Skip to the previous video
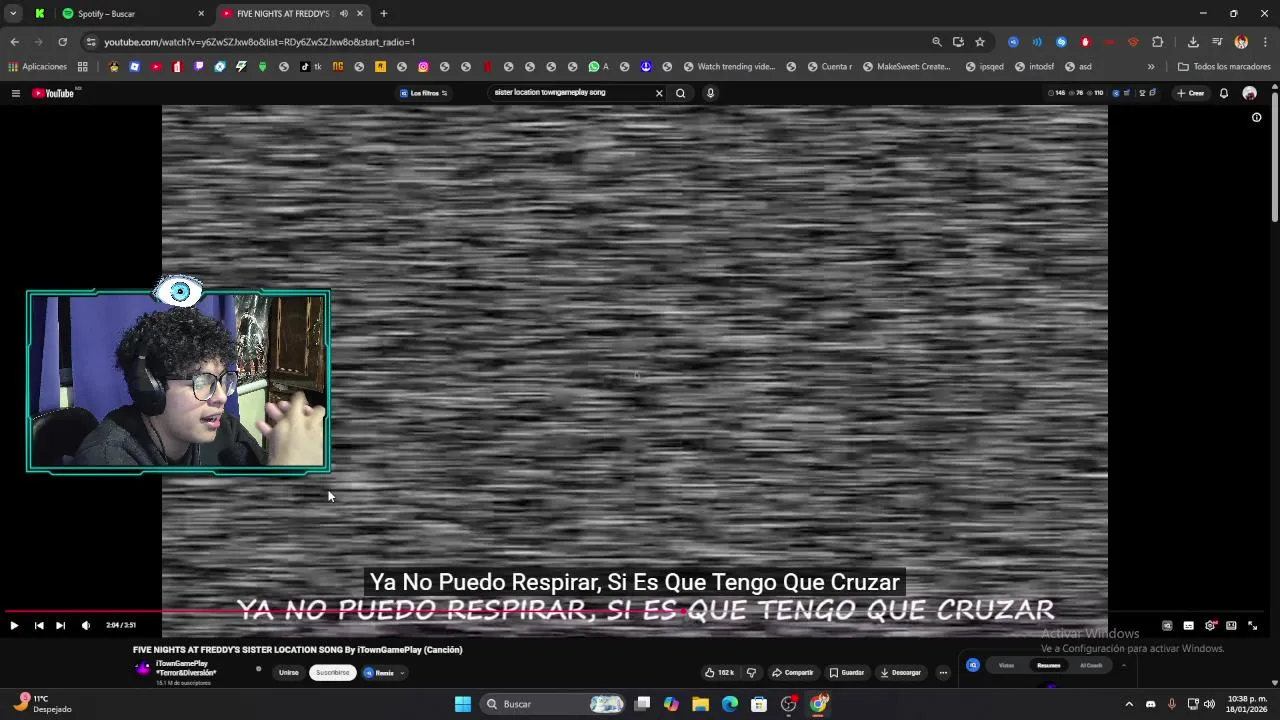This screenshot has height=720, width=1280. [38, 626]
